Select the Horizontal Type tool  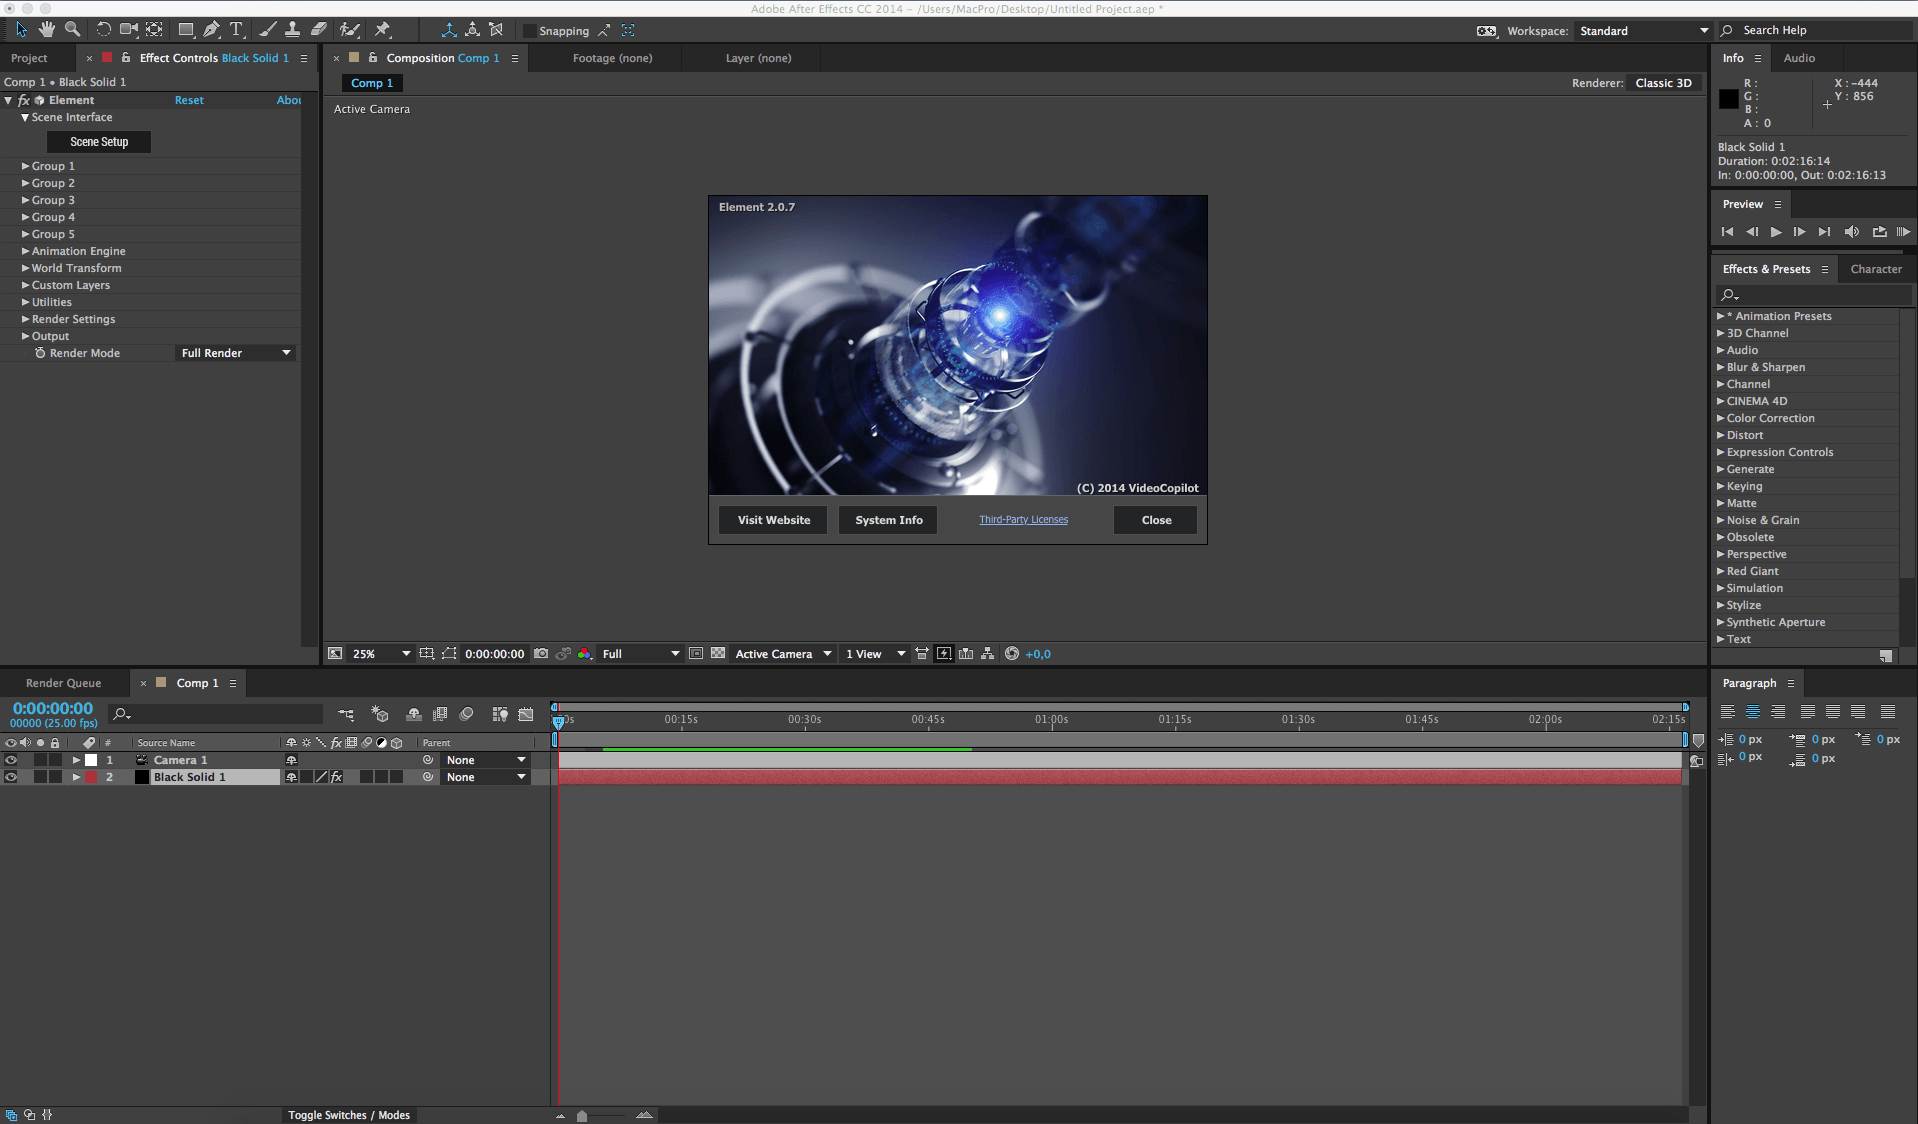[237, 30]
